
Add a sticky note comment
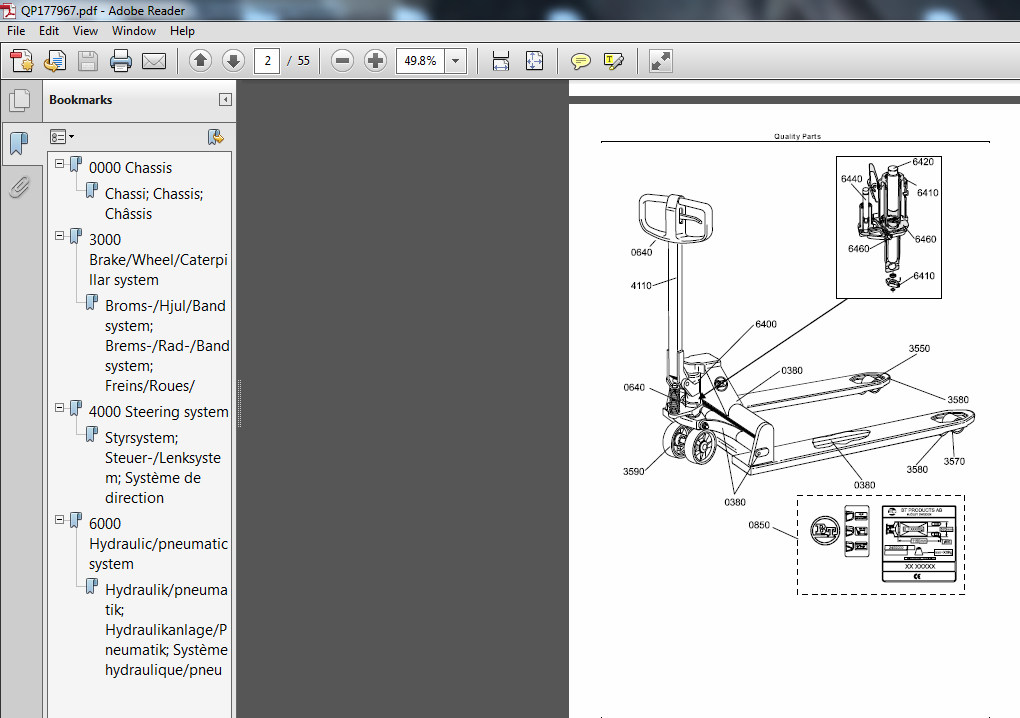580,61
